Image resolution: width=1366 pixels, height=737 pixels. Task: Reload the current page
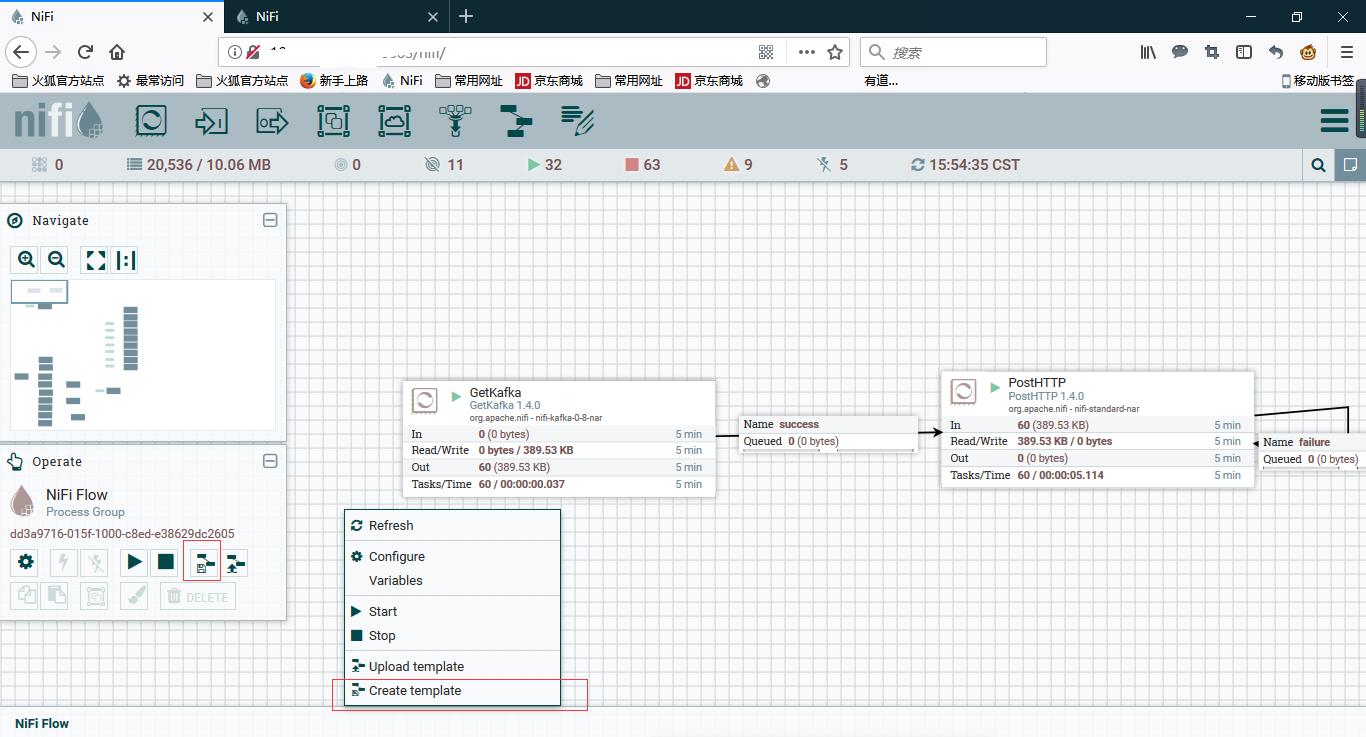click(x=85, y=52)
